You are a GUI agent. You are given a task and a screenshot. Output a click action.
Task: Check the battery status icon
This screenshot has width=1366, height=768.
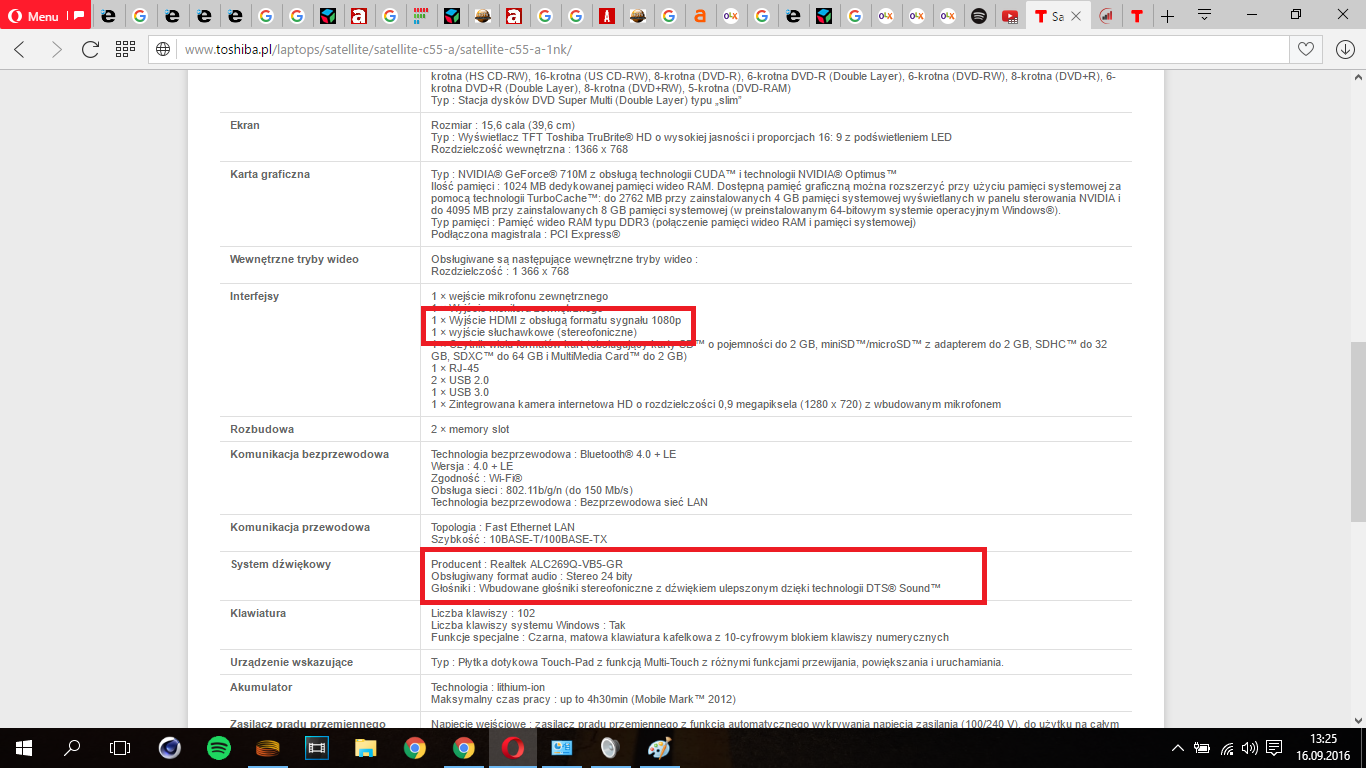[x=1203, y=748]
